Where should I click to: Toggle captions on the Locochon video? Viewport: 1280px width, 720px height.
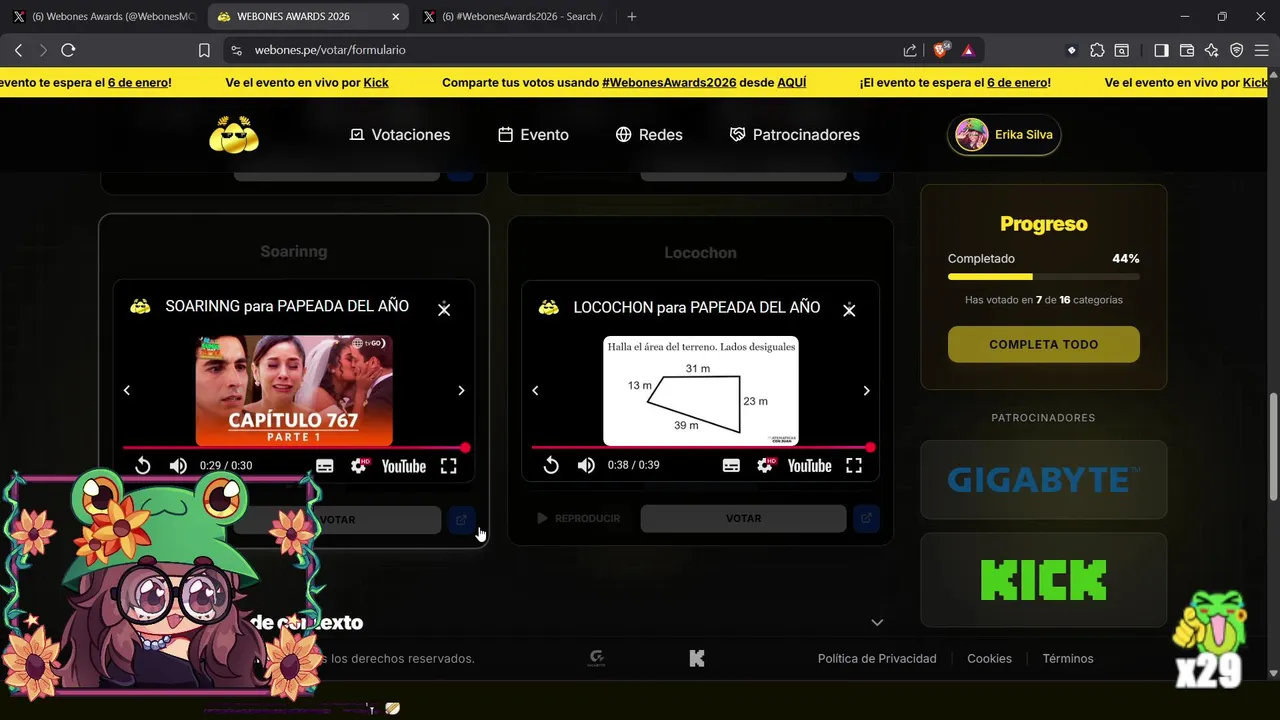pyautogui.click(x=731, y=465)
